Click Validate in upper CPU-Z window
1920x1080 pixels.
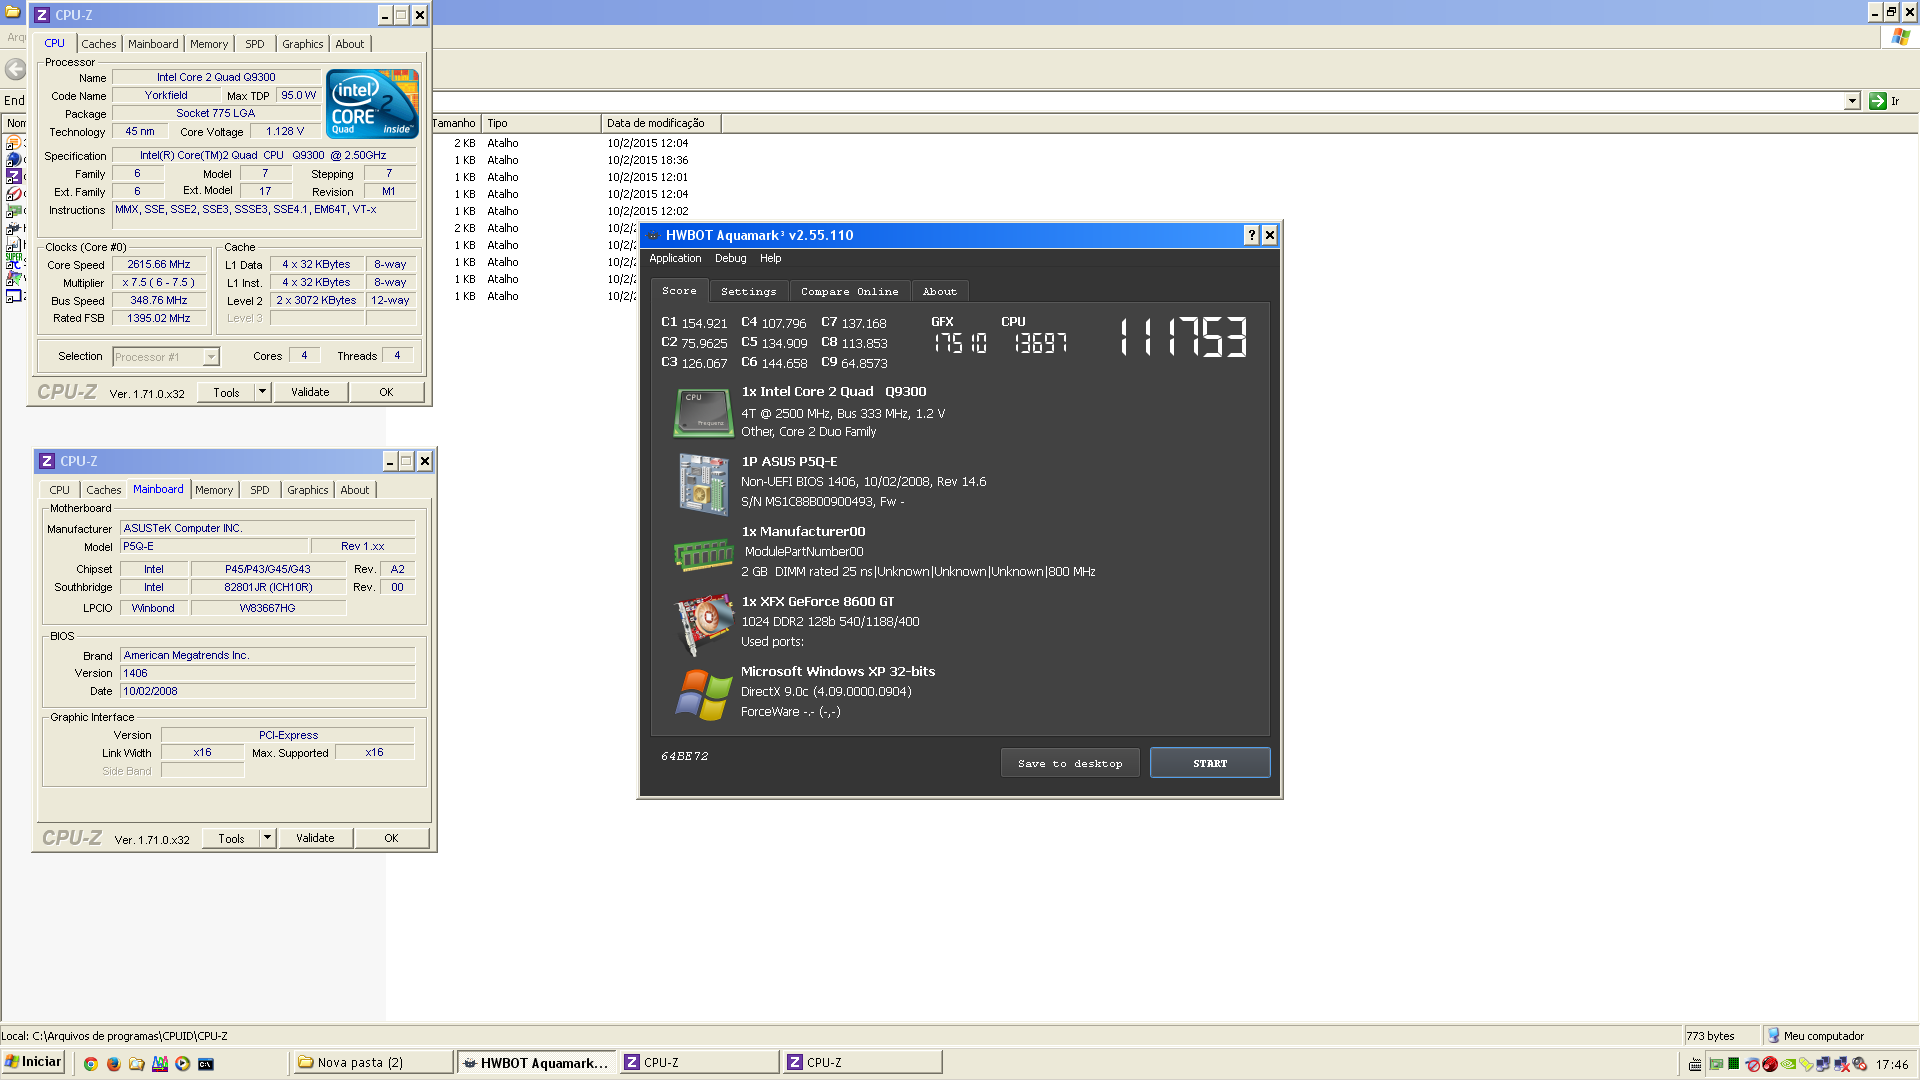pos(310,392)
